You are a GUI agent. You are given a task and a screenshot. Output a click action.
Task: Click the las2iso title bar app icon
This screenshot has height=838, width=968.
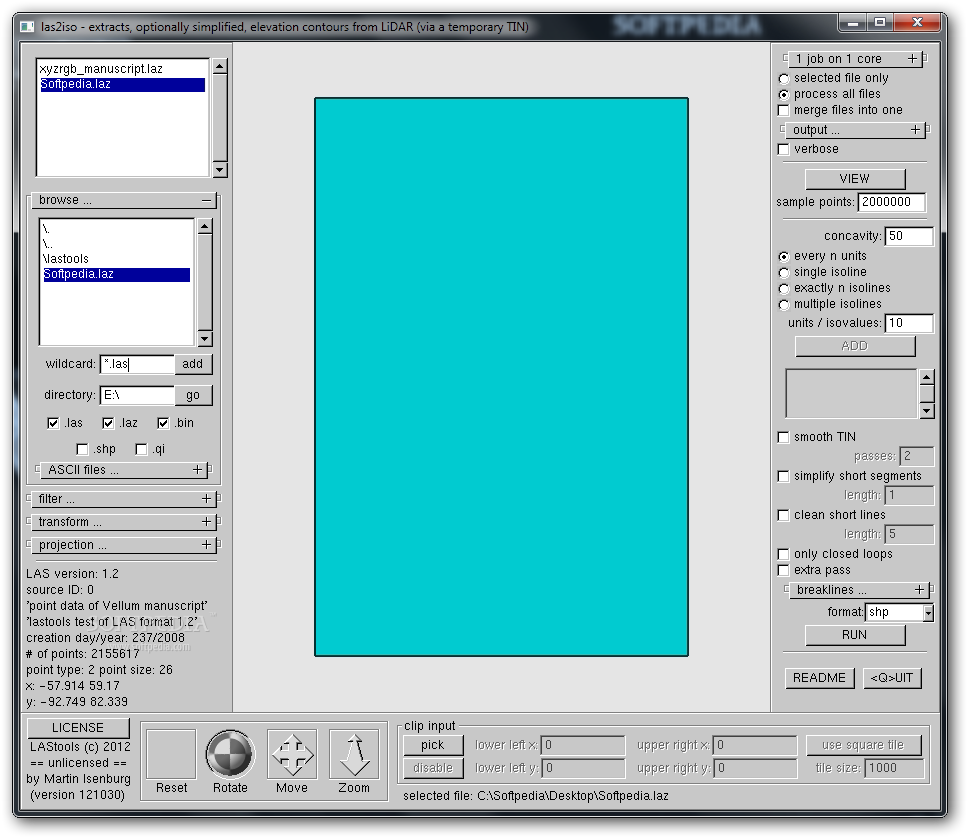click(x=27, y=27)
